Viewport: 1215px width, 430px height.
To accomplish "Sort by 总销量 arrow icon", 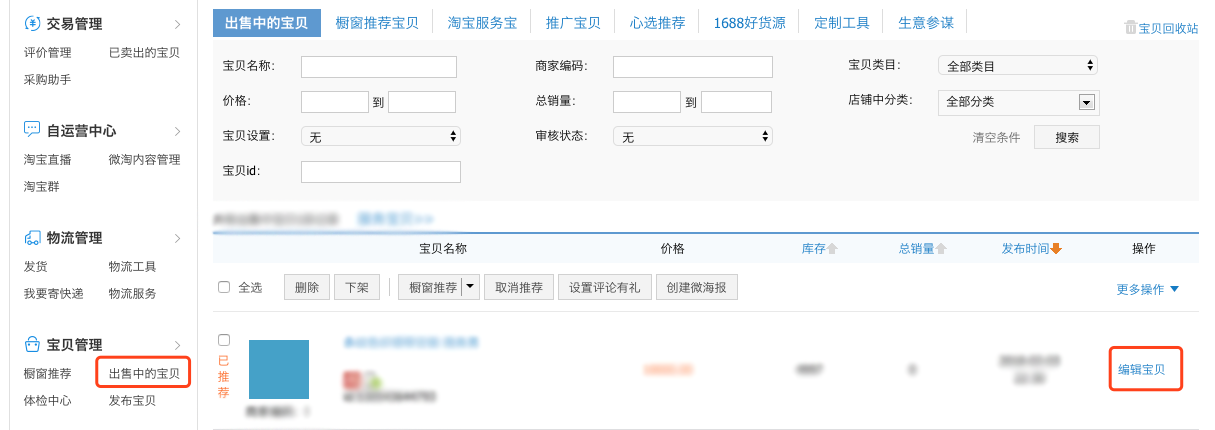I will pos(941,249).
